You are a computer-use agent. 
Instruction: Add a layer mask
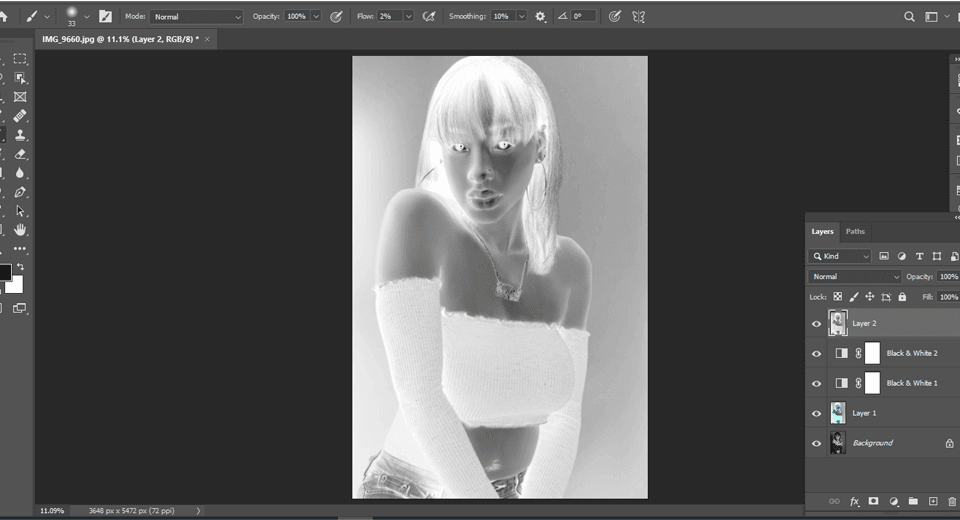pos(874,501)
